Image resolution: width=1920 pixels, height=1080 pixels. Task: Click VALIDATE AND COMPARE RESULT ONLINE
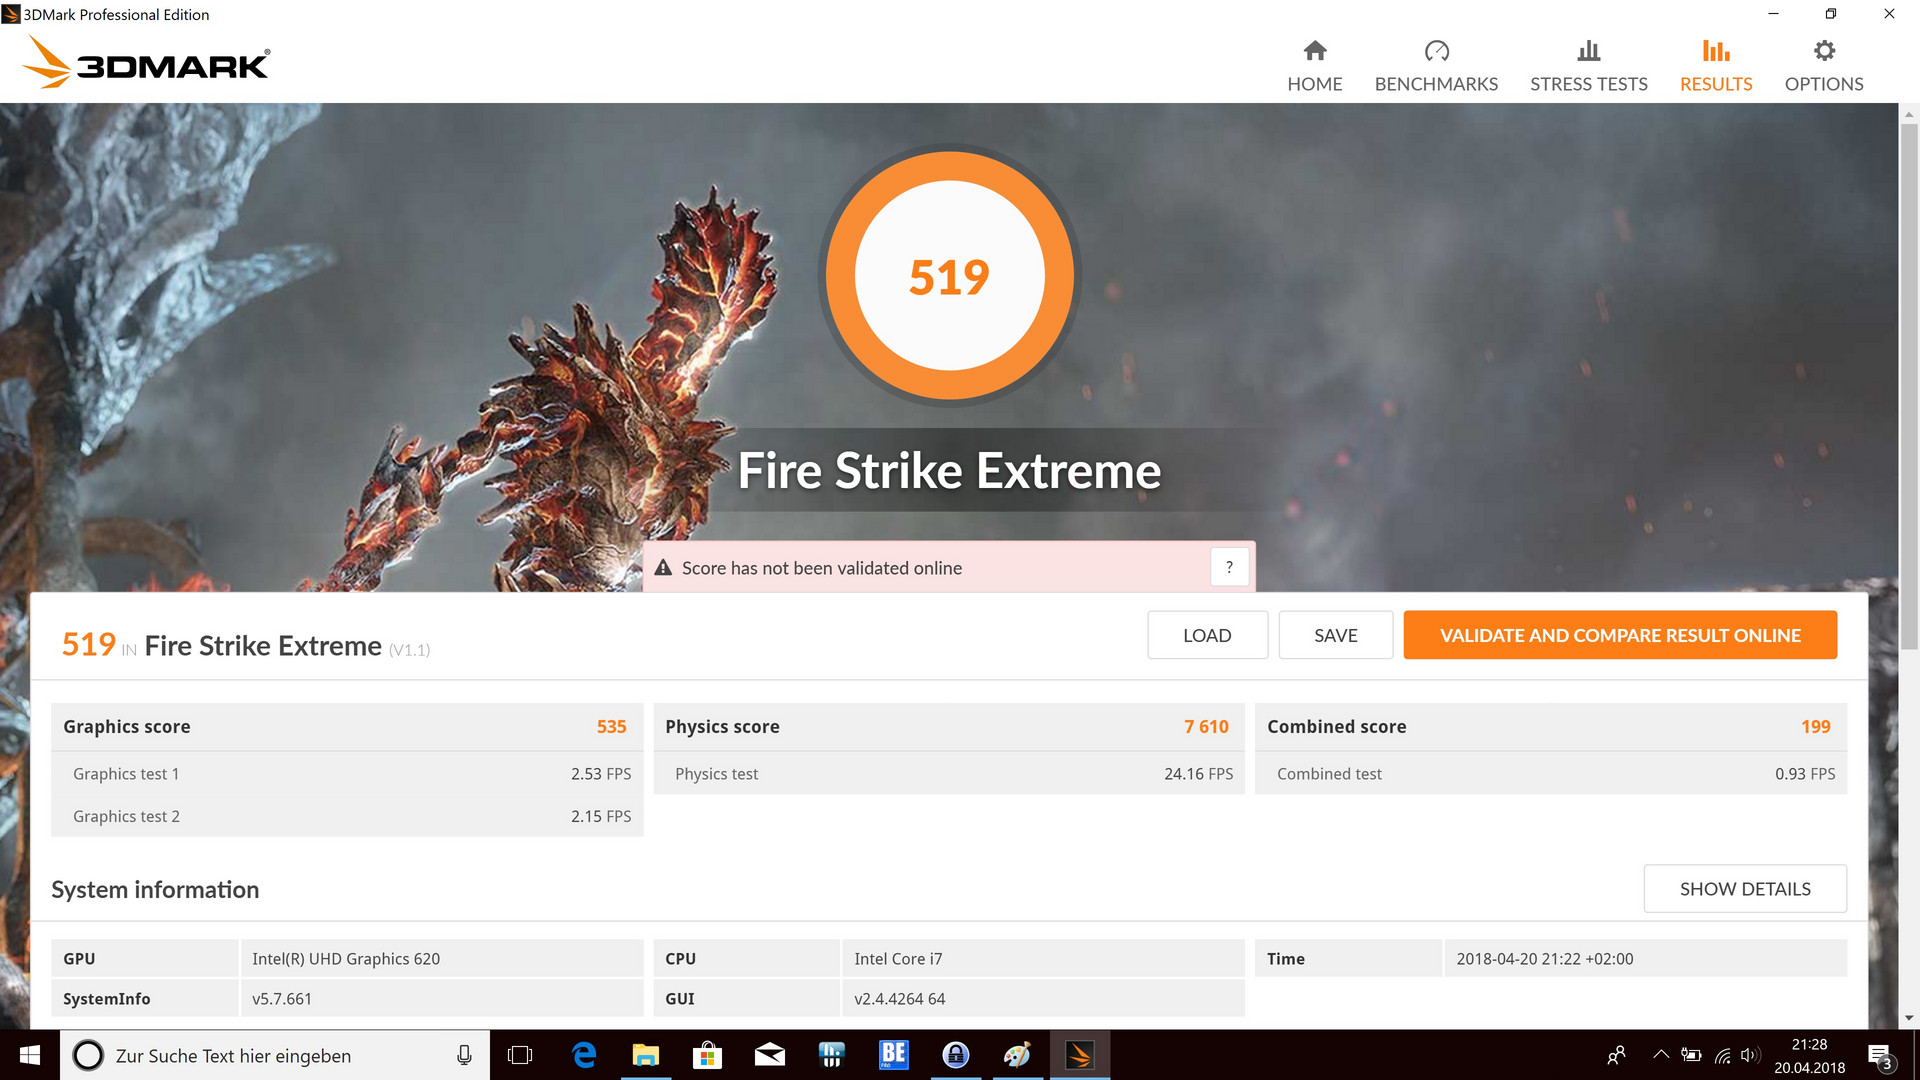(1620, 635)
